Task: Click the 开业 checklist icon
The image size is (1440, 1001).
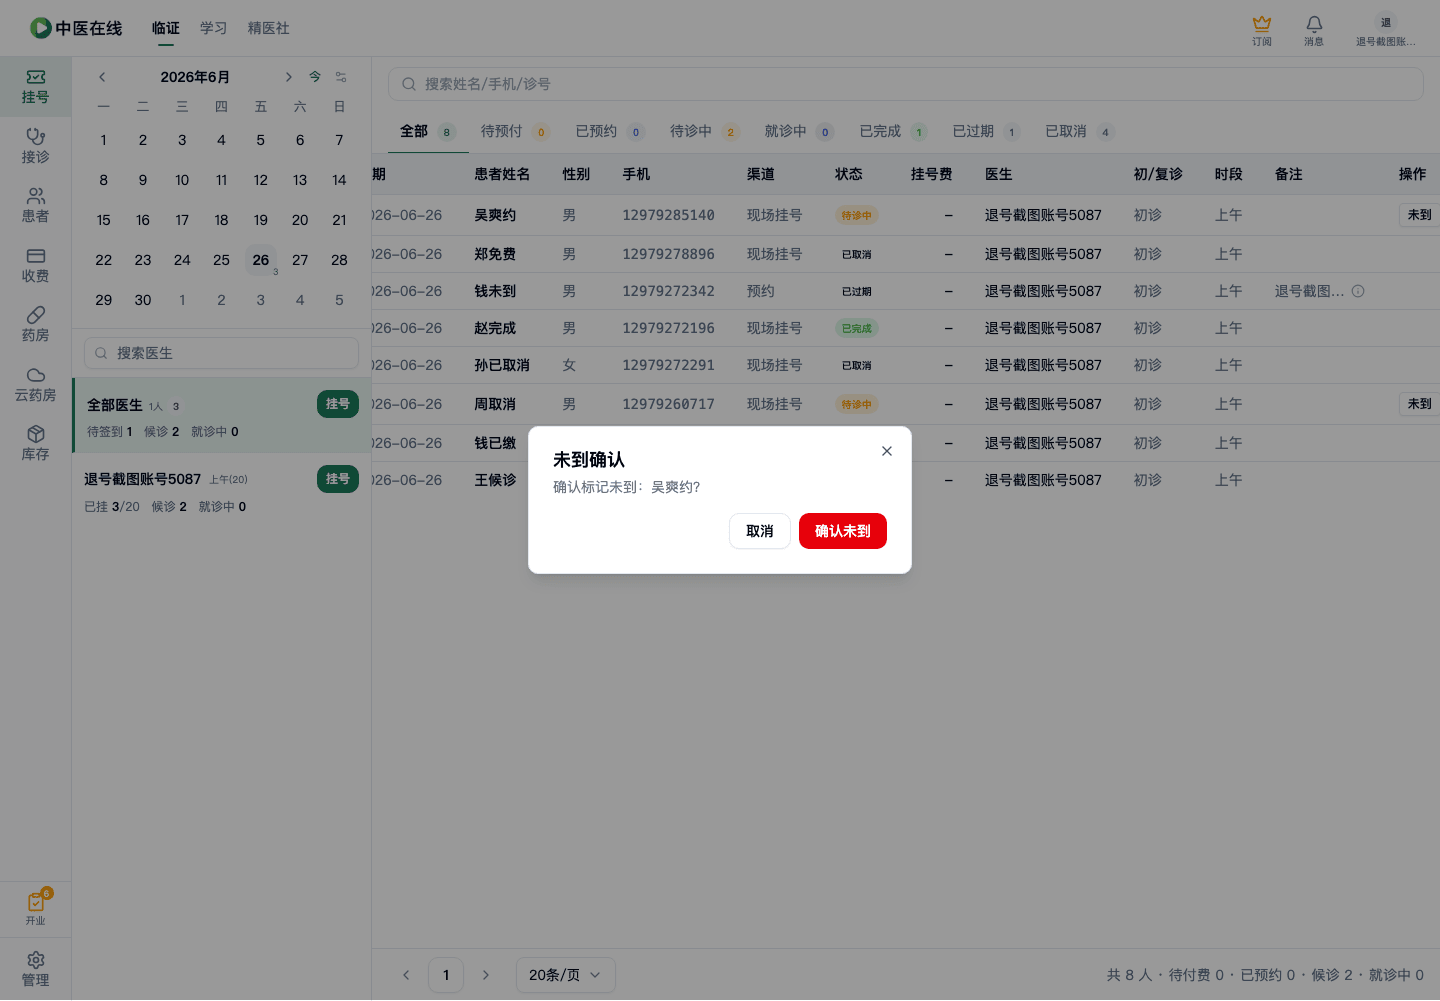Action: point(35,908)
